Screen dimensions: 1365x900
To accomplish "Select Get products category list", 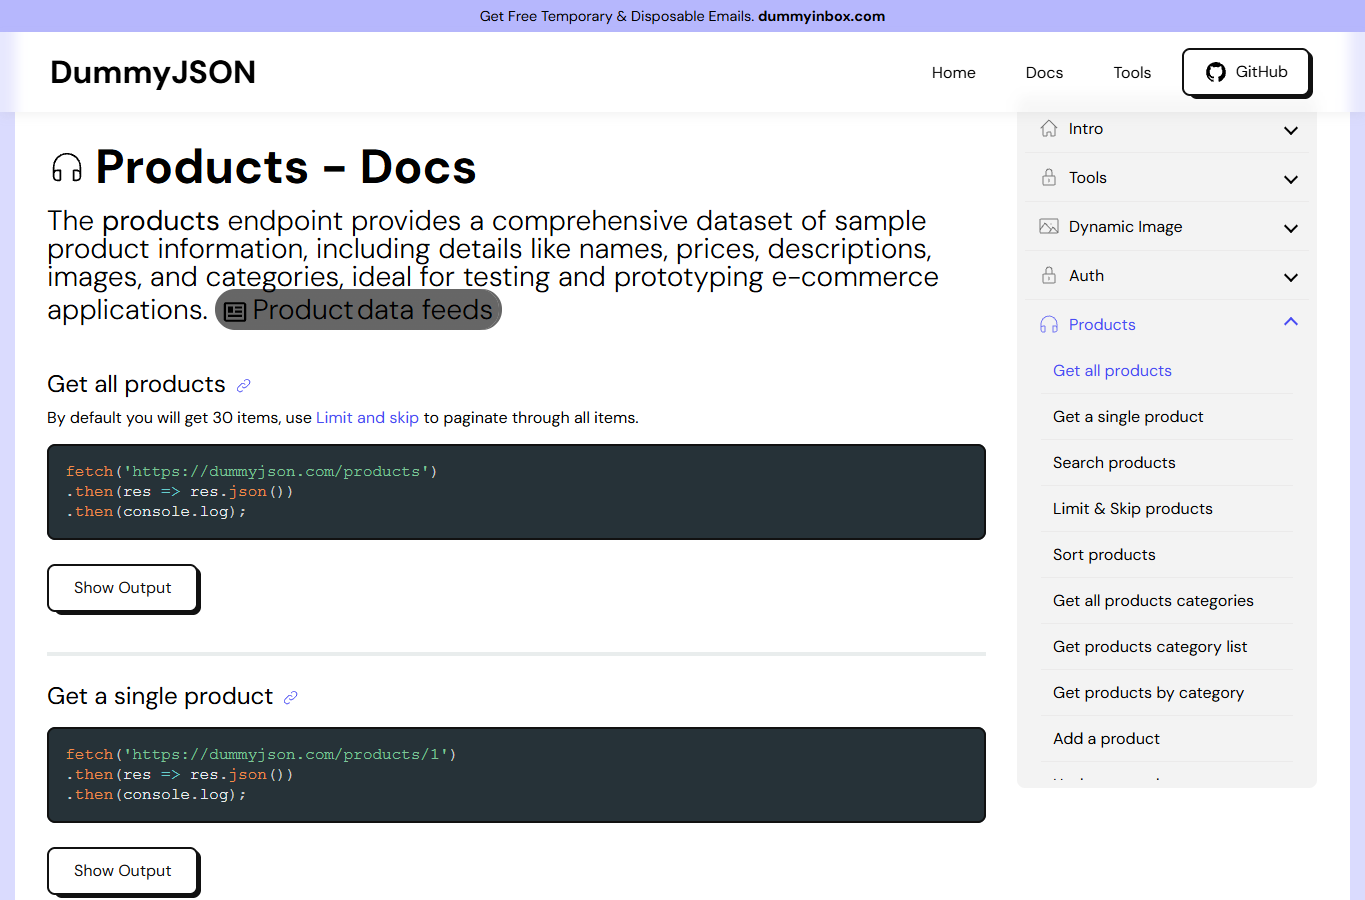I will pyautogui.click(x=1150, y=647).
